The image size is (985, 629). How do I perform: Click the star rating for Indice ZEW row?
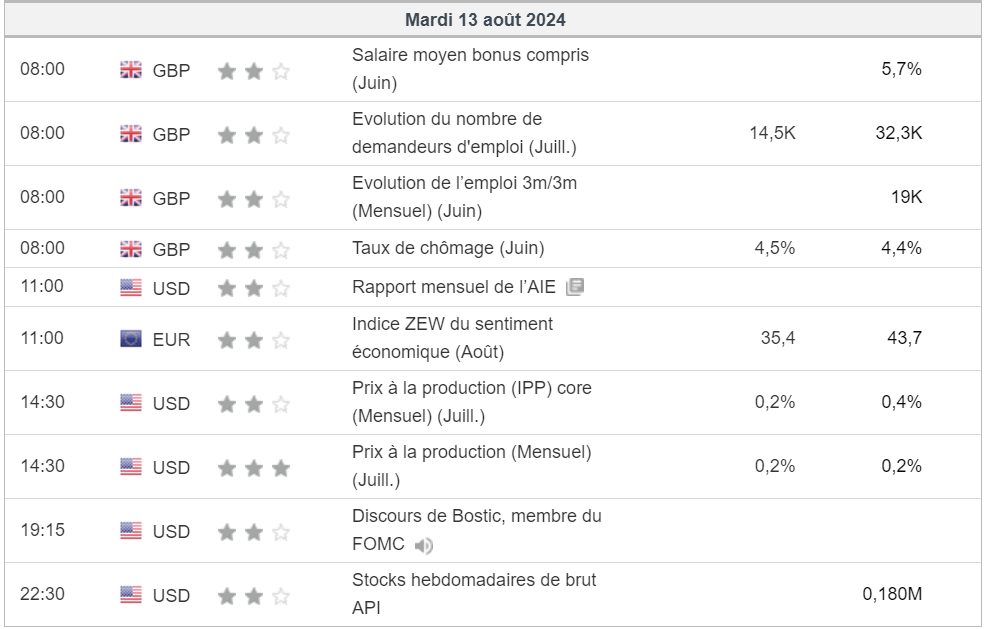click(254, 340)
